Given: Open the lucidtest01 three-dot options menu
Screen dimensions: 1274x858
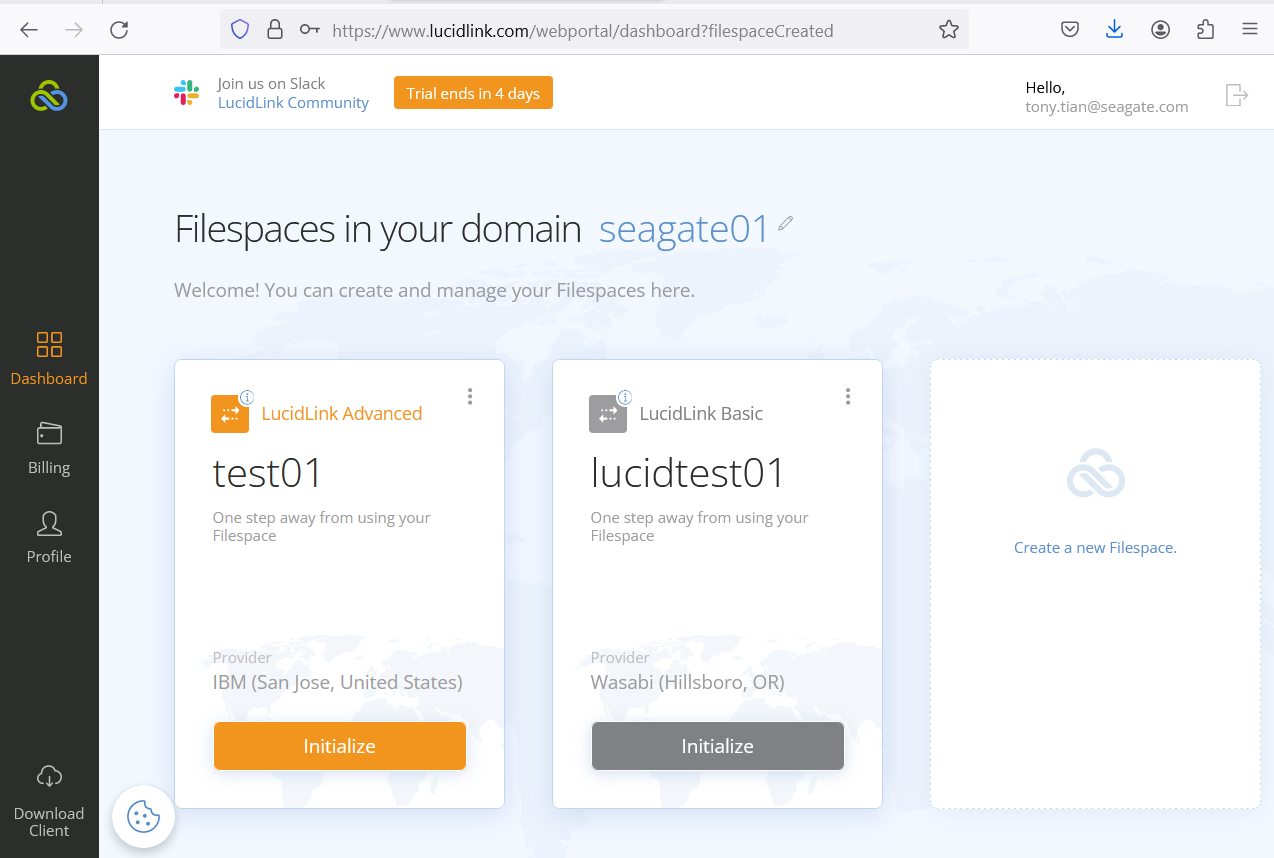Looking at the screenshot, I should coord(848,397).
